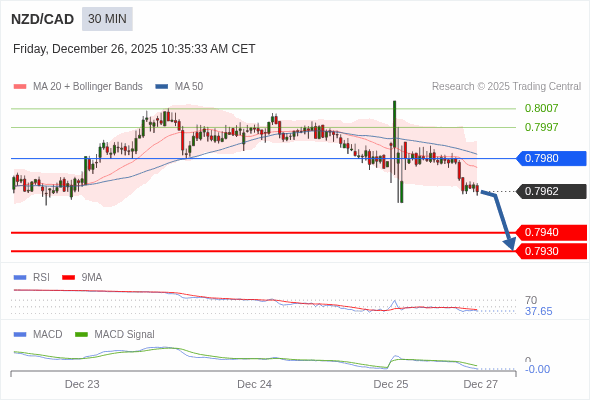
Task: Click the Dec 25 date axis label
Action: [x=391, y=385]
